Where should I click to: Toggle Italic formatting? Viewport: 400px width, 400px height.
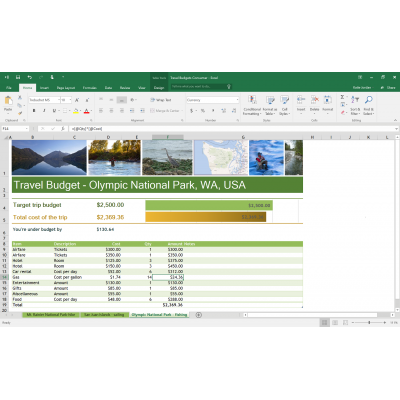(44, 110)
